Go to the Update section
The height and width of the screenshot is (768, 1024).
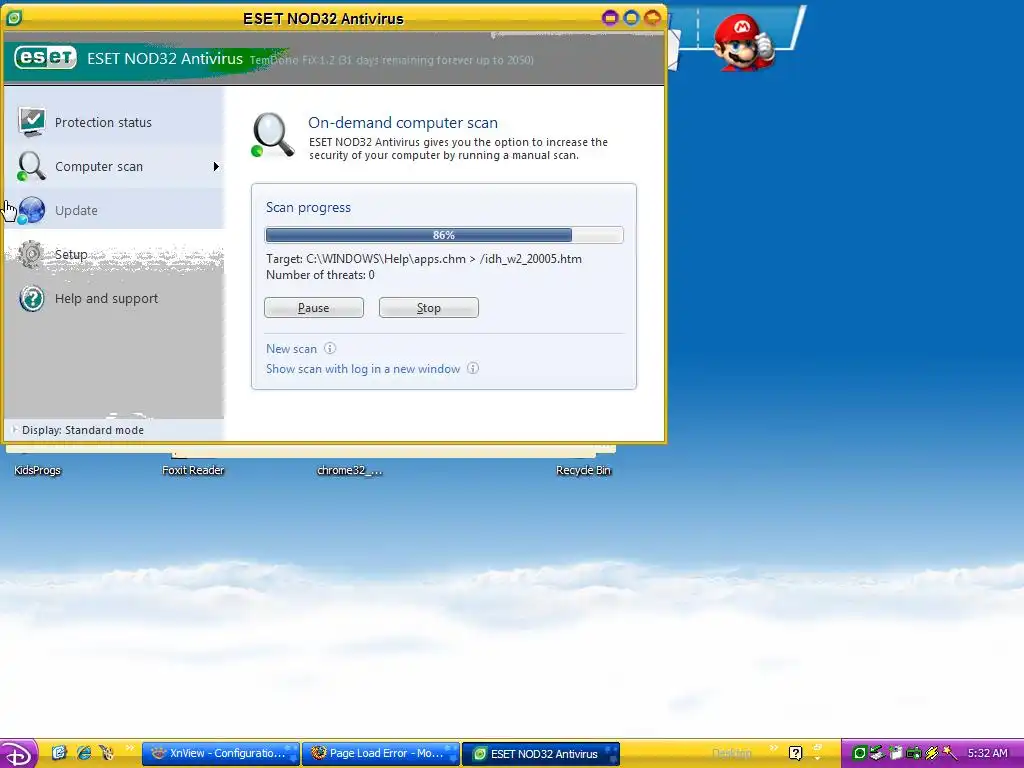114,210
